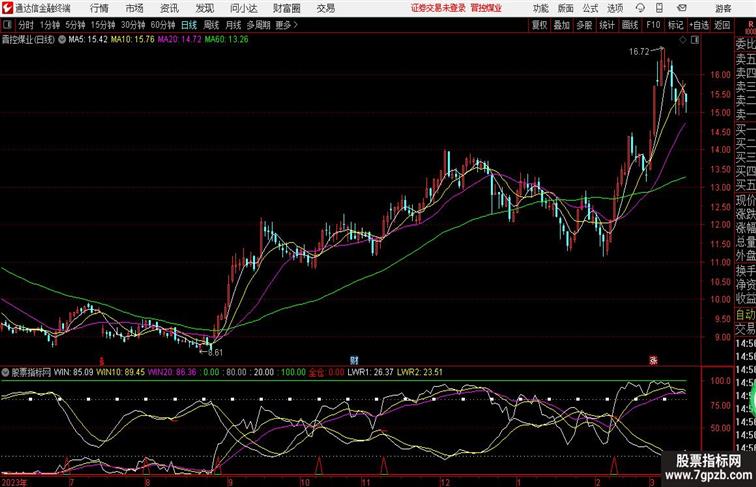Click the mobile phone icon in title bar
The image size is (756, 487).
click(x=659, y=8)
